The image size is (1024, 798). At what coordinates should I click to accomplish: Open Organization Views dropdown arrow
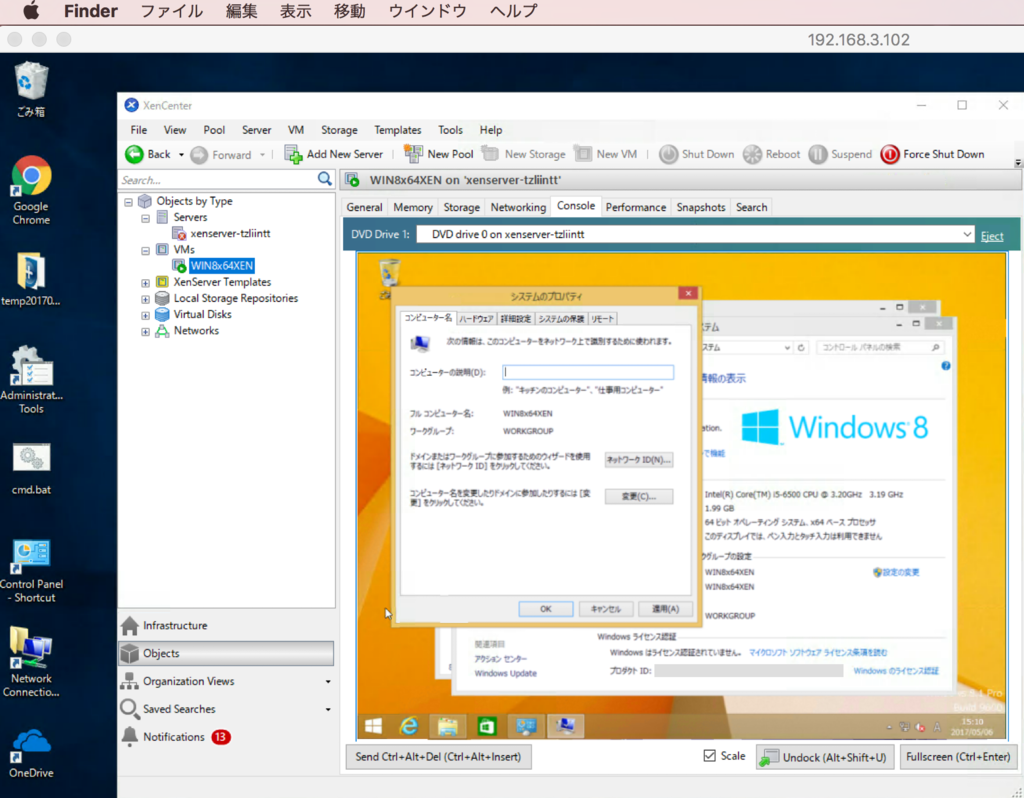[x=328, y=682]
